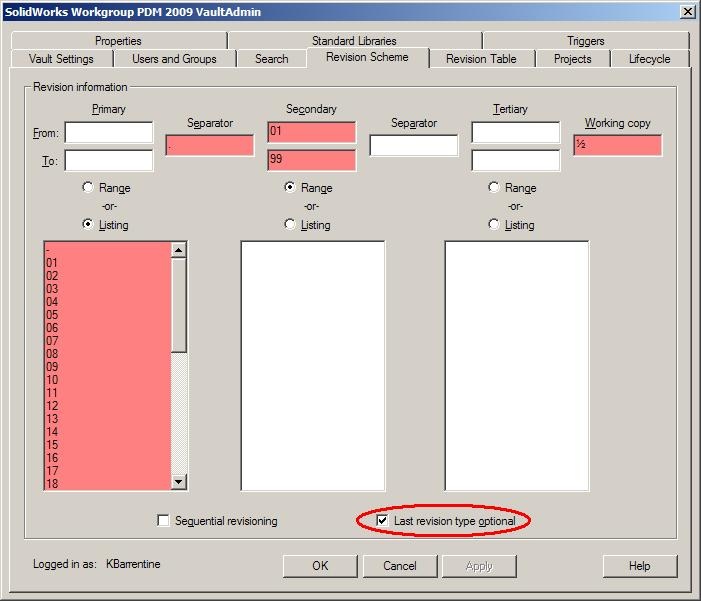Screen dimensions: 701x601
Task: Open the Revision Table tab
Action: coord(481,59)
